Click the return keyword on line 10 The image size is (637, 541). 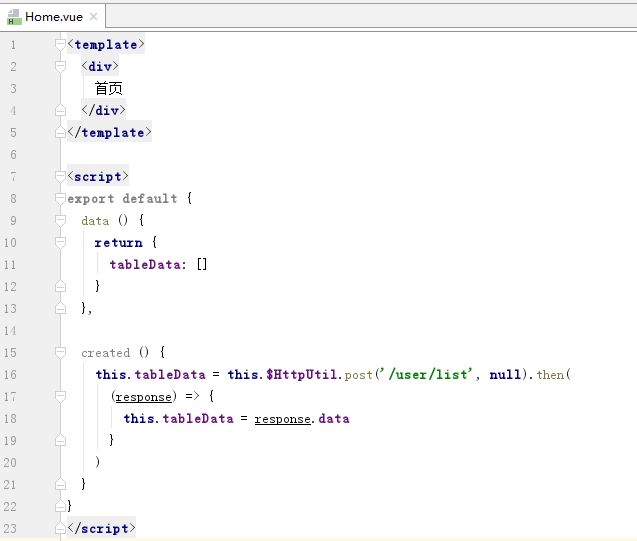pyautogui.click(x=119, y=242)
